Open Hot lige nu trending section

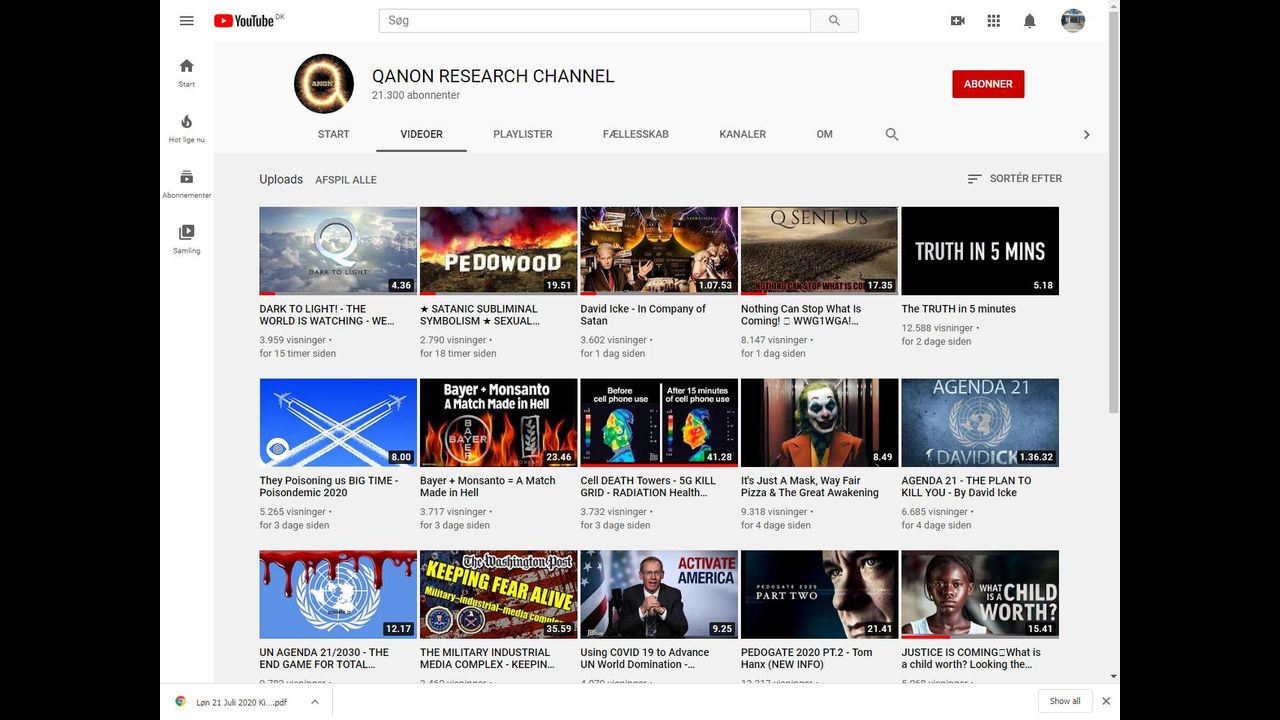tap(187, 128)
